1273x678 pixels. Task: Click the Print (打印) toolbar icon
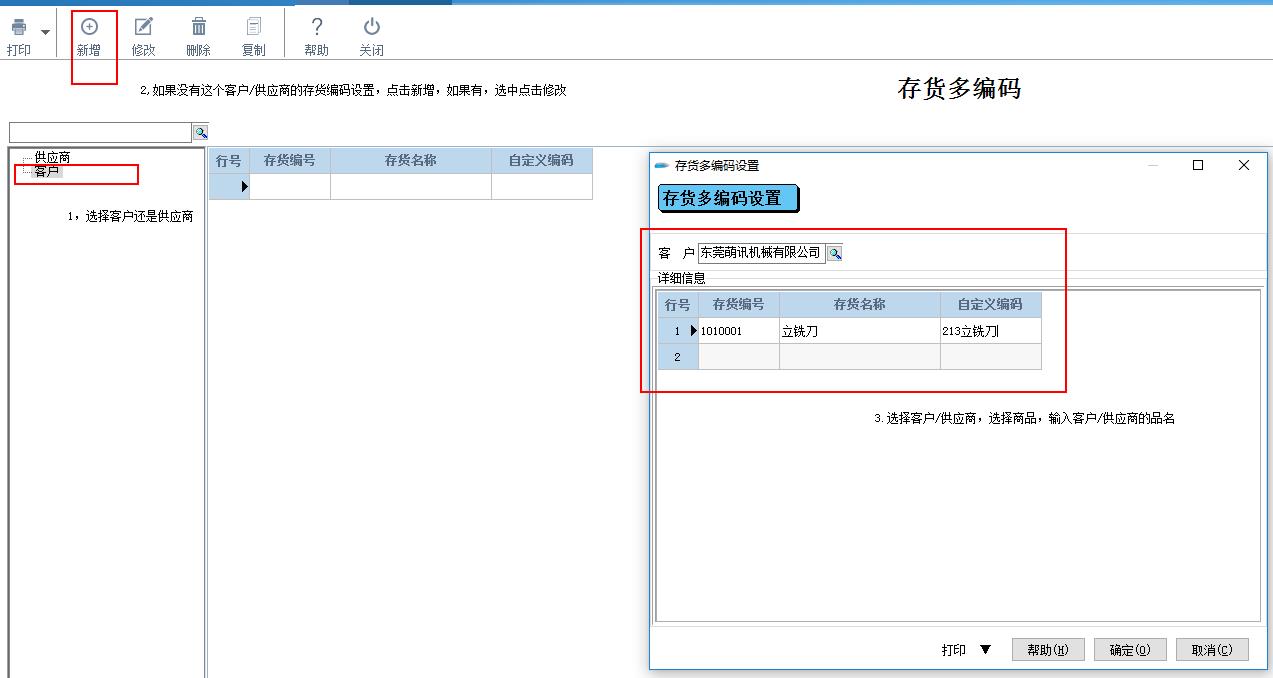pyautogui.click(x=18, y=29)
